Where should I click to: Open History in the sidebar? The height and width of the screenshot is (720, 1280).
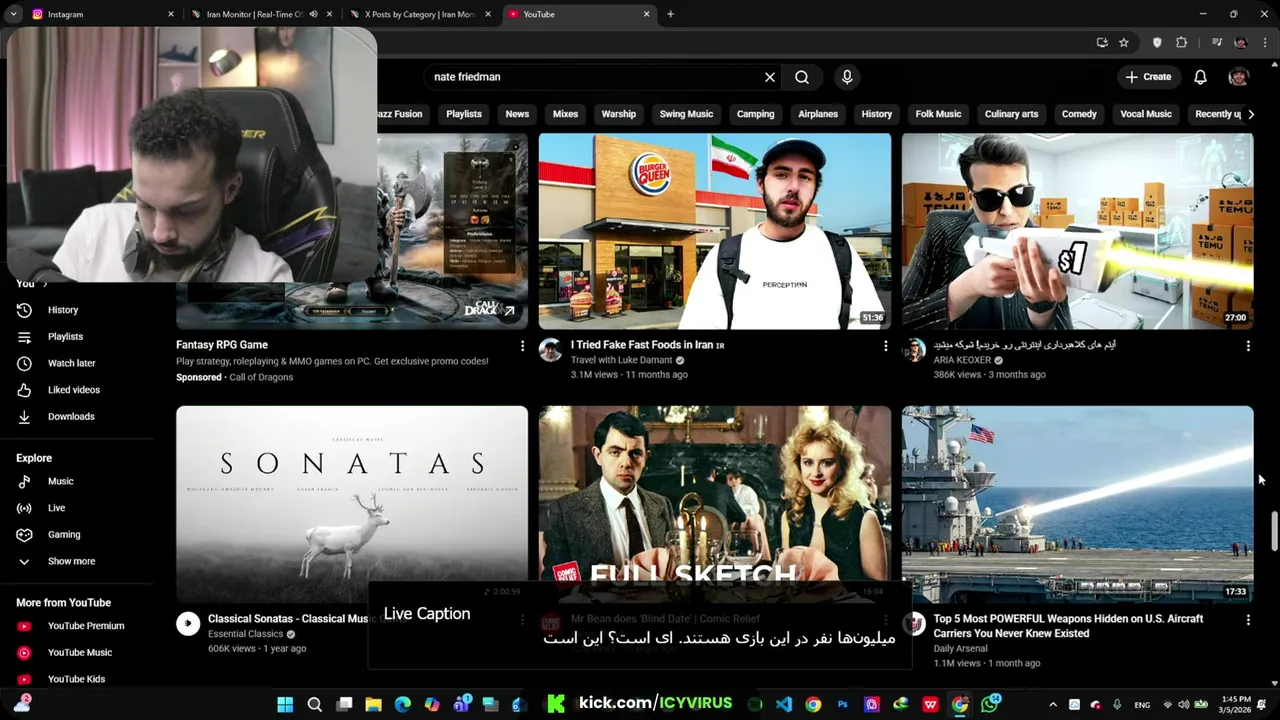(62, 310)
